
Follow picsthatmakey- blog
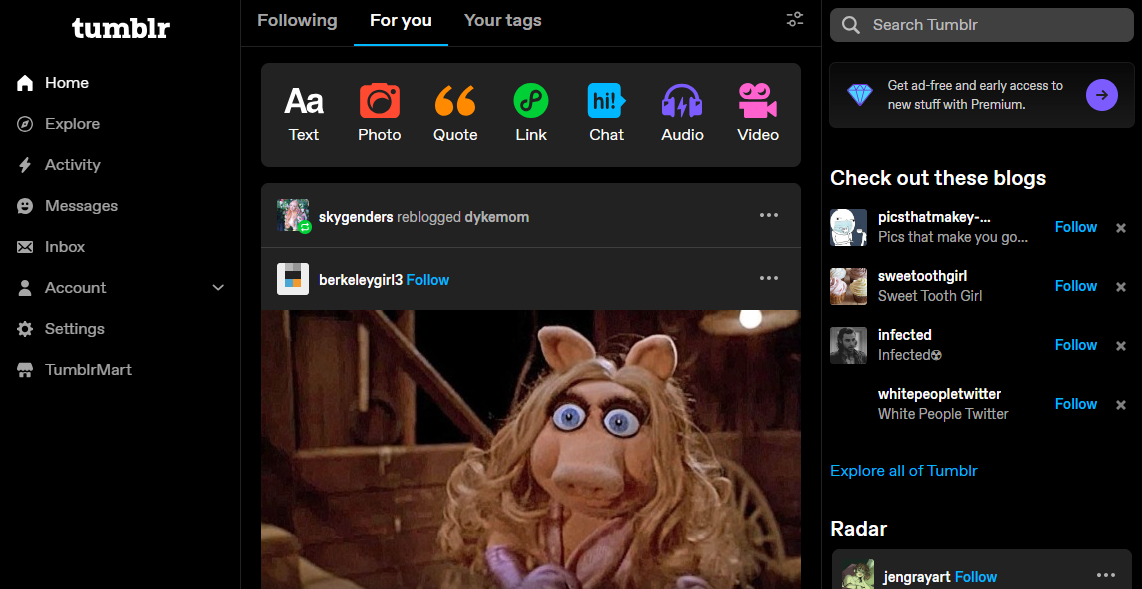(x=1076, y=227)
